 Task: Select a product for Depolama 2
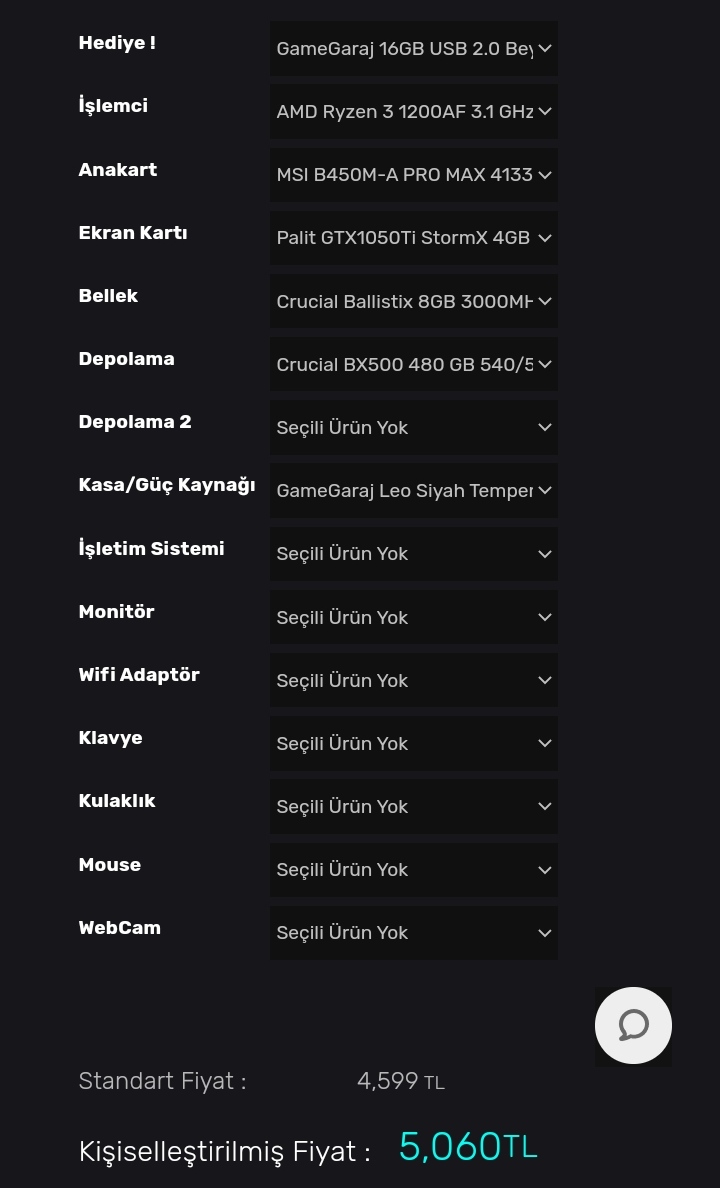coord(413,427)
